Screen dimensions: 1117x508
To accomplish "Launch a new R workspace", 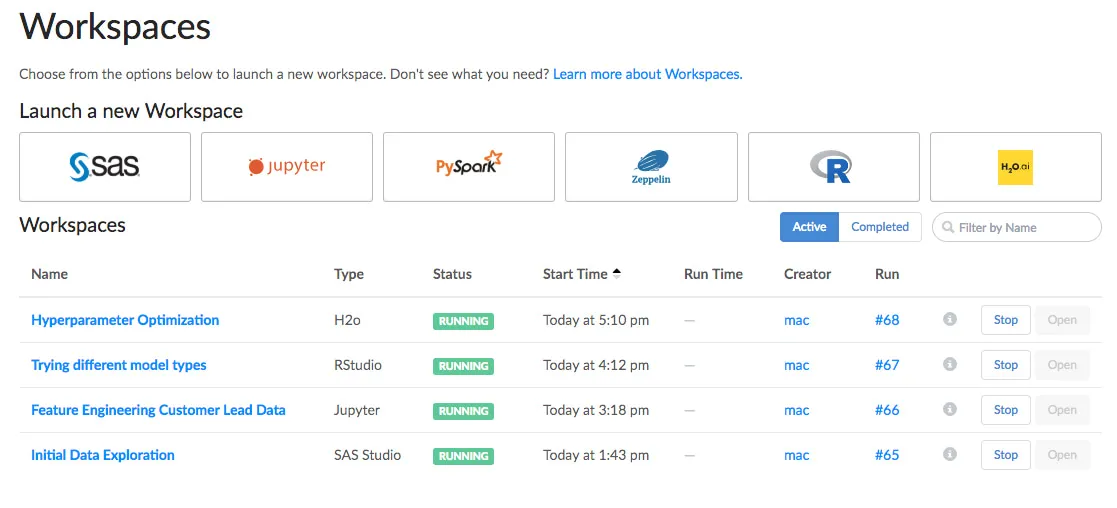I will 833,167.
